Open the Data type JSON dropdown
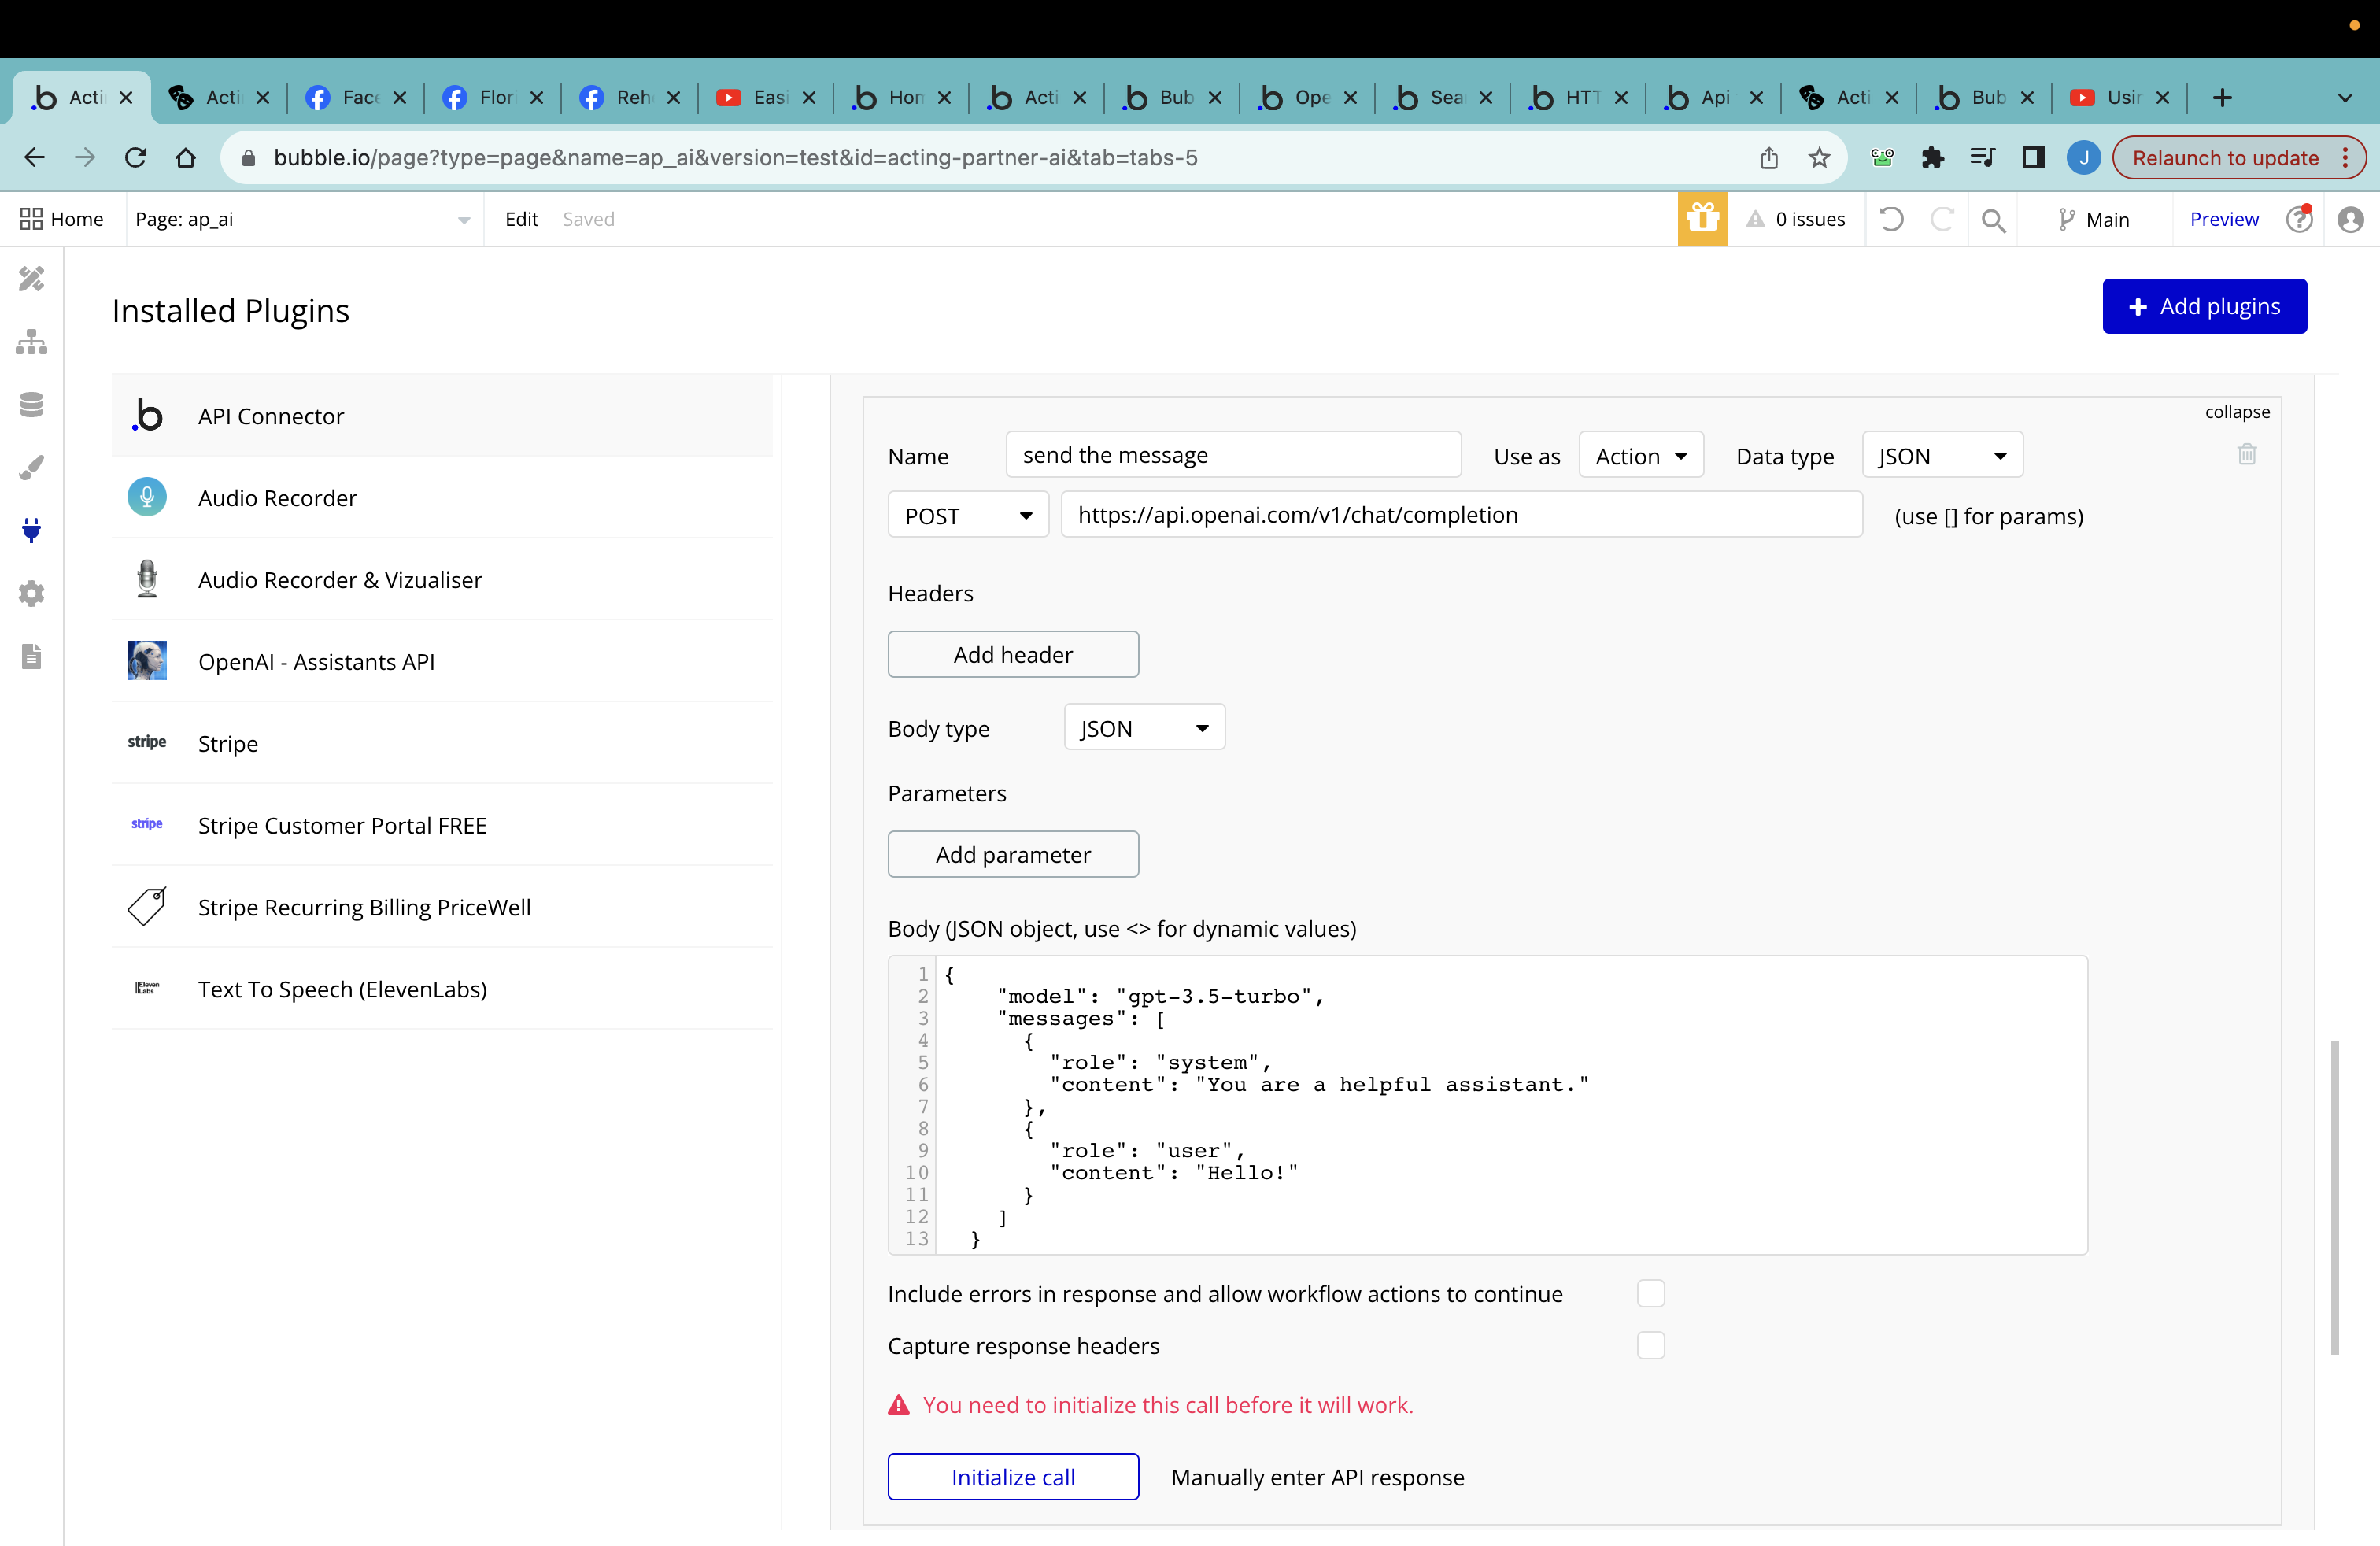 [x=1942, y=456]
